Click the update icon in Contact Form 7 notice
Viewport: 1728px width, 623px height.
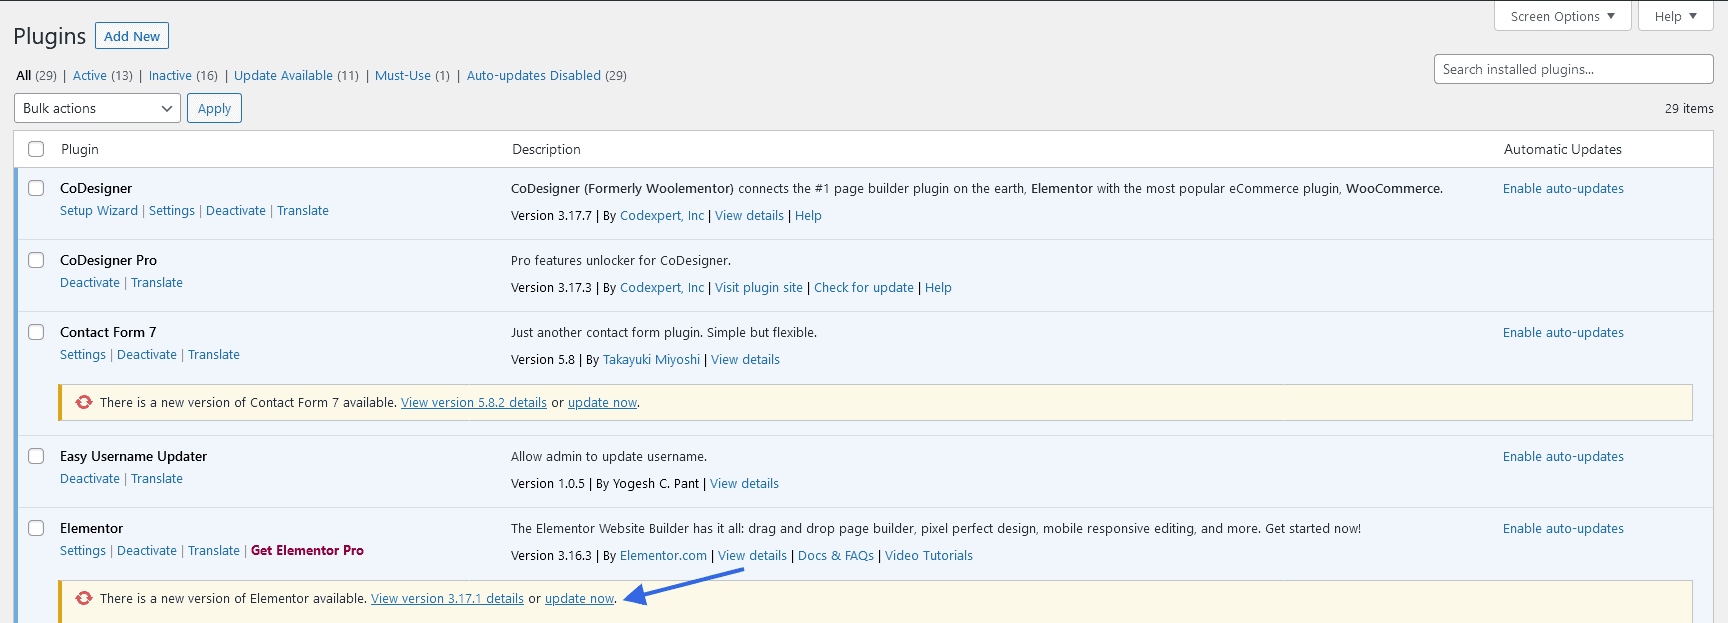click(84, 402)
